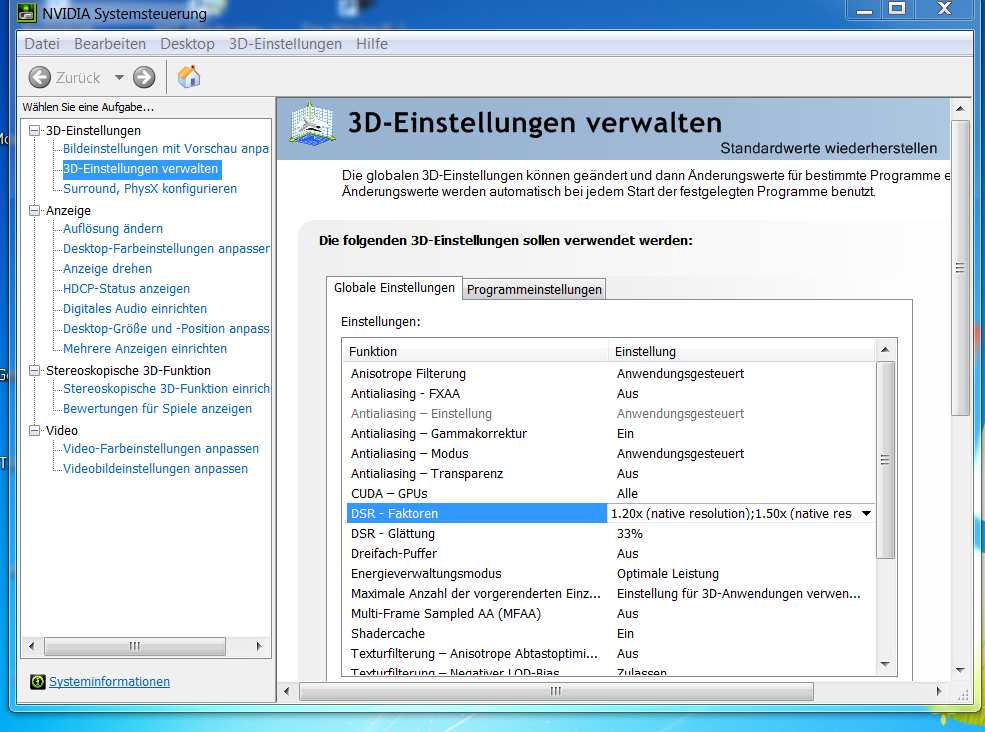985x732 pixels.
Task: Open Bewertungen für Spiele anzeigen
Action: (158, 409)
